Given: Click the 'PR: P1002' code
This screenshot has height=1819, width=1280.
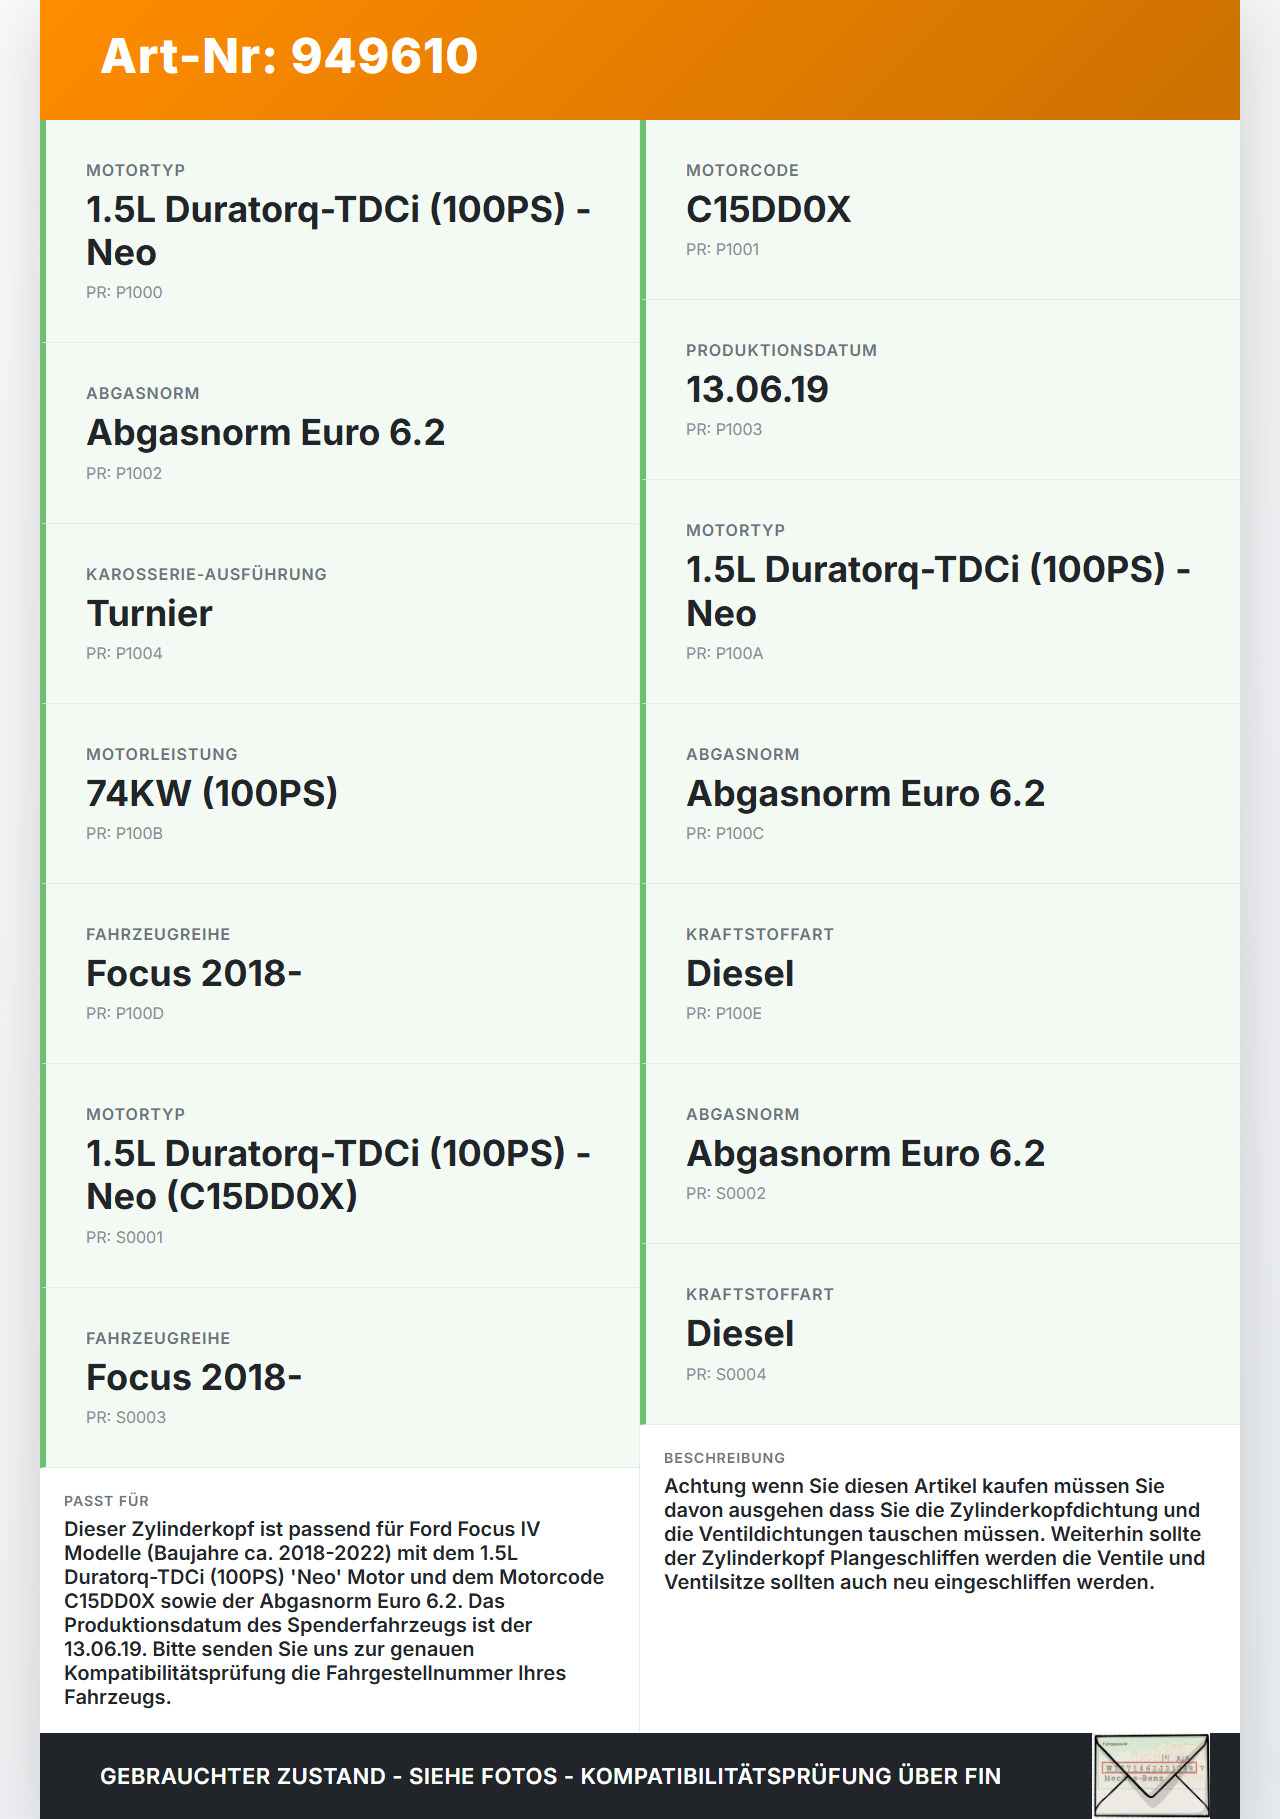Looking at the screenshot, I should 124,473.
